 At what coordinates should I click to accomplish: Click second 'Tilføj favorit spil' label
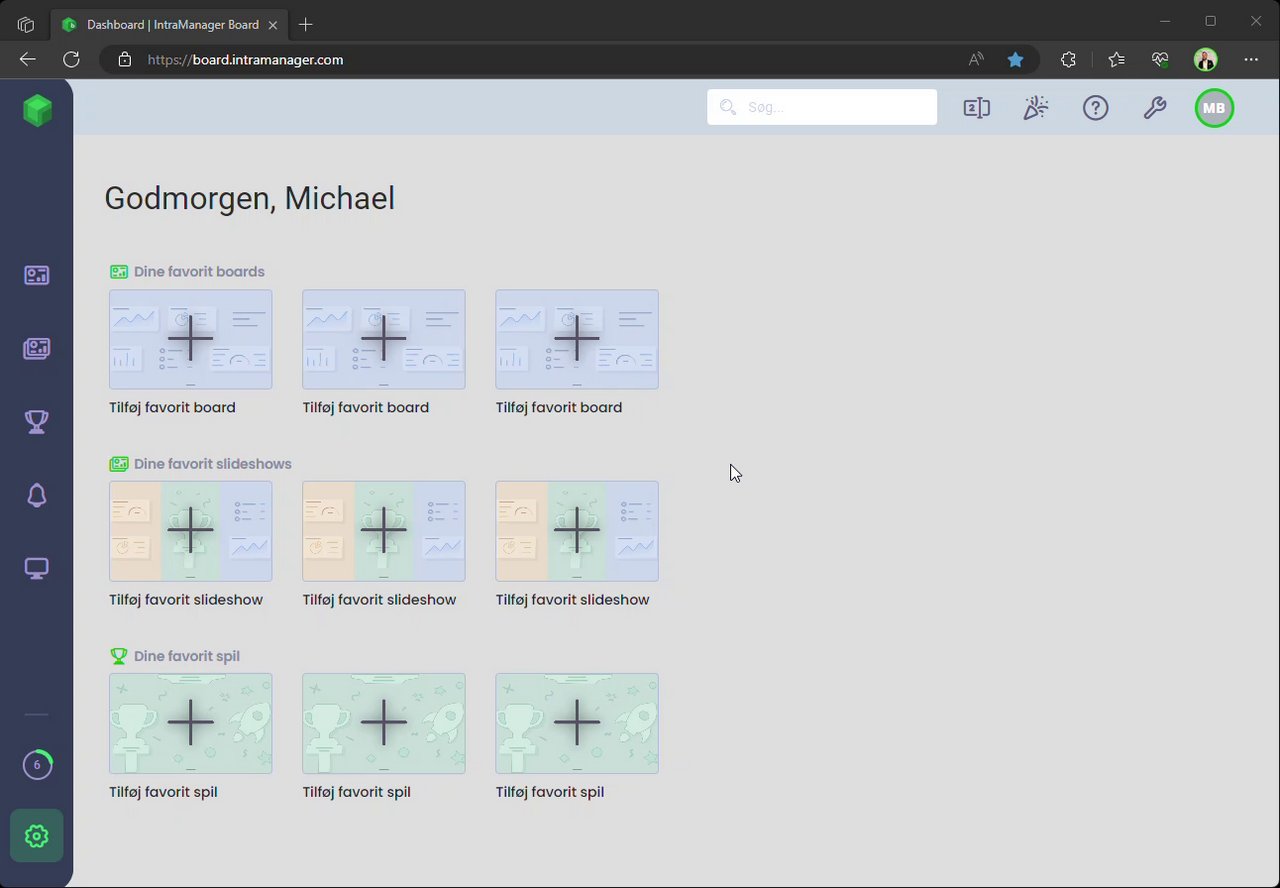point(356,792)
